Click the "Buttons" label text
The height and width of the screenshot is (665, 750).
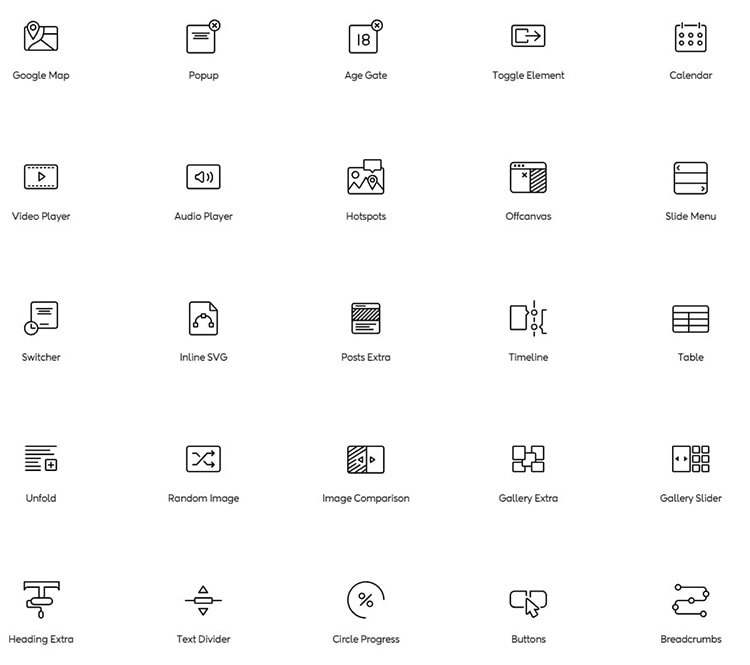click(x=528, y=639)
